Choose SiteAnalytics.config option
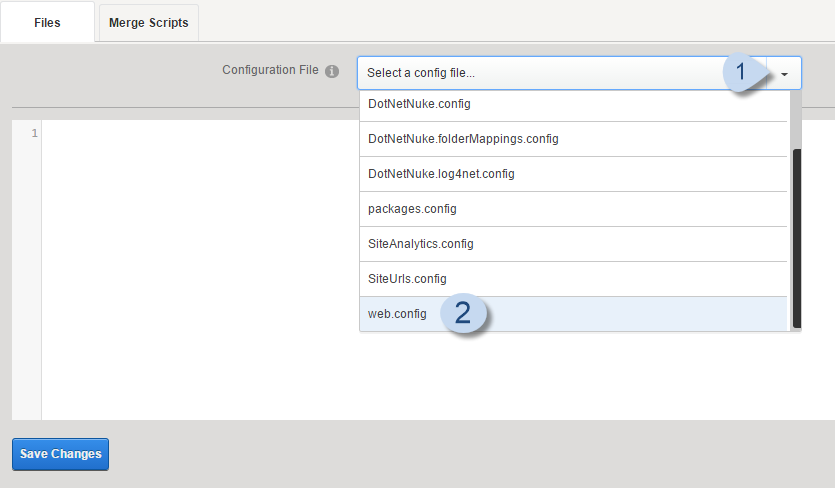Screen dimensions: 835x488 coord(573,244)
